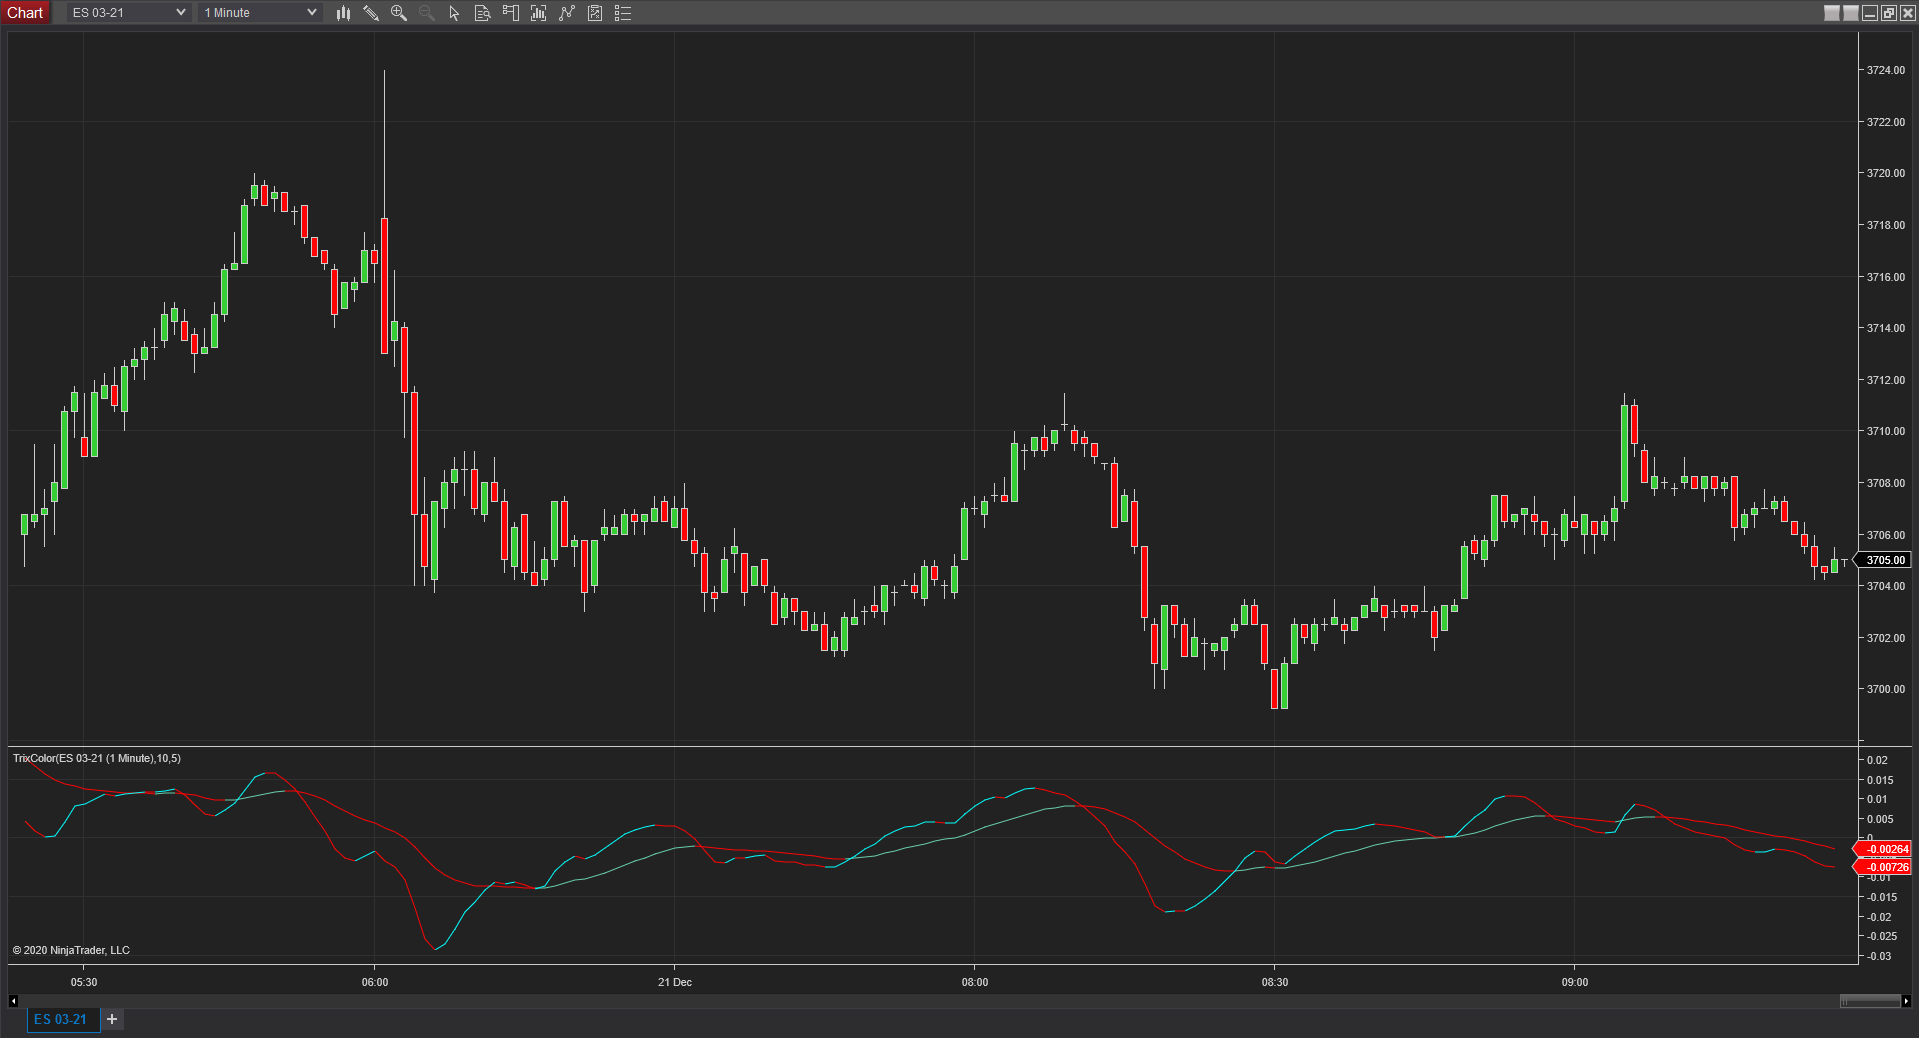Image resolution: width=1919 pixels, height=1038 pixels.
Task: Add a new chart tab with plus
Action: click(x=112, y=1019)
